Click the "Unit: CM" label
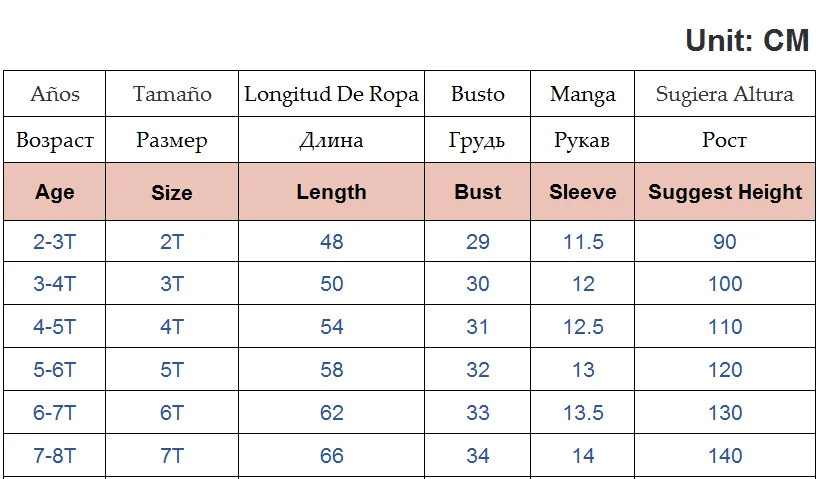The width and height of the screenshot is (819, 479). [x=746, y=40]
